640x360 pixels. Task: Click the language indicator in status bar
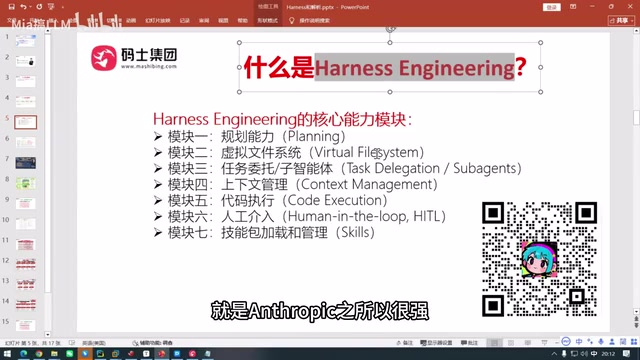pos(94,343)
